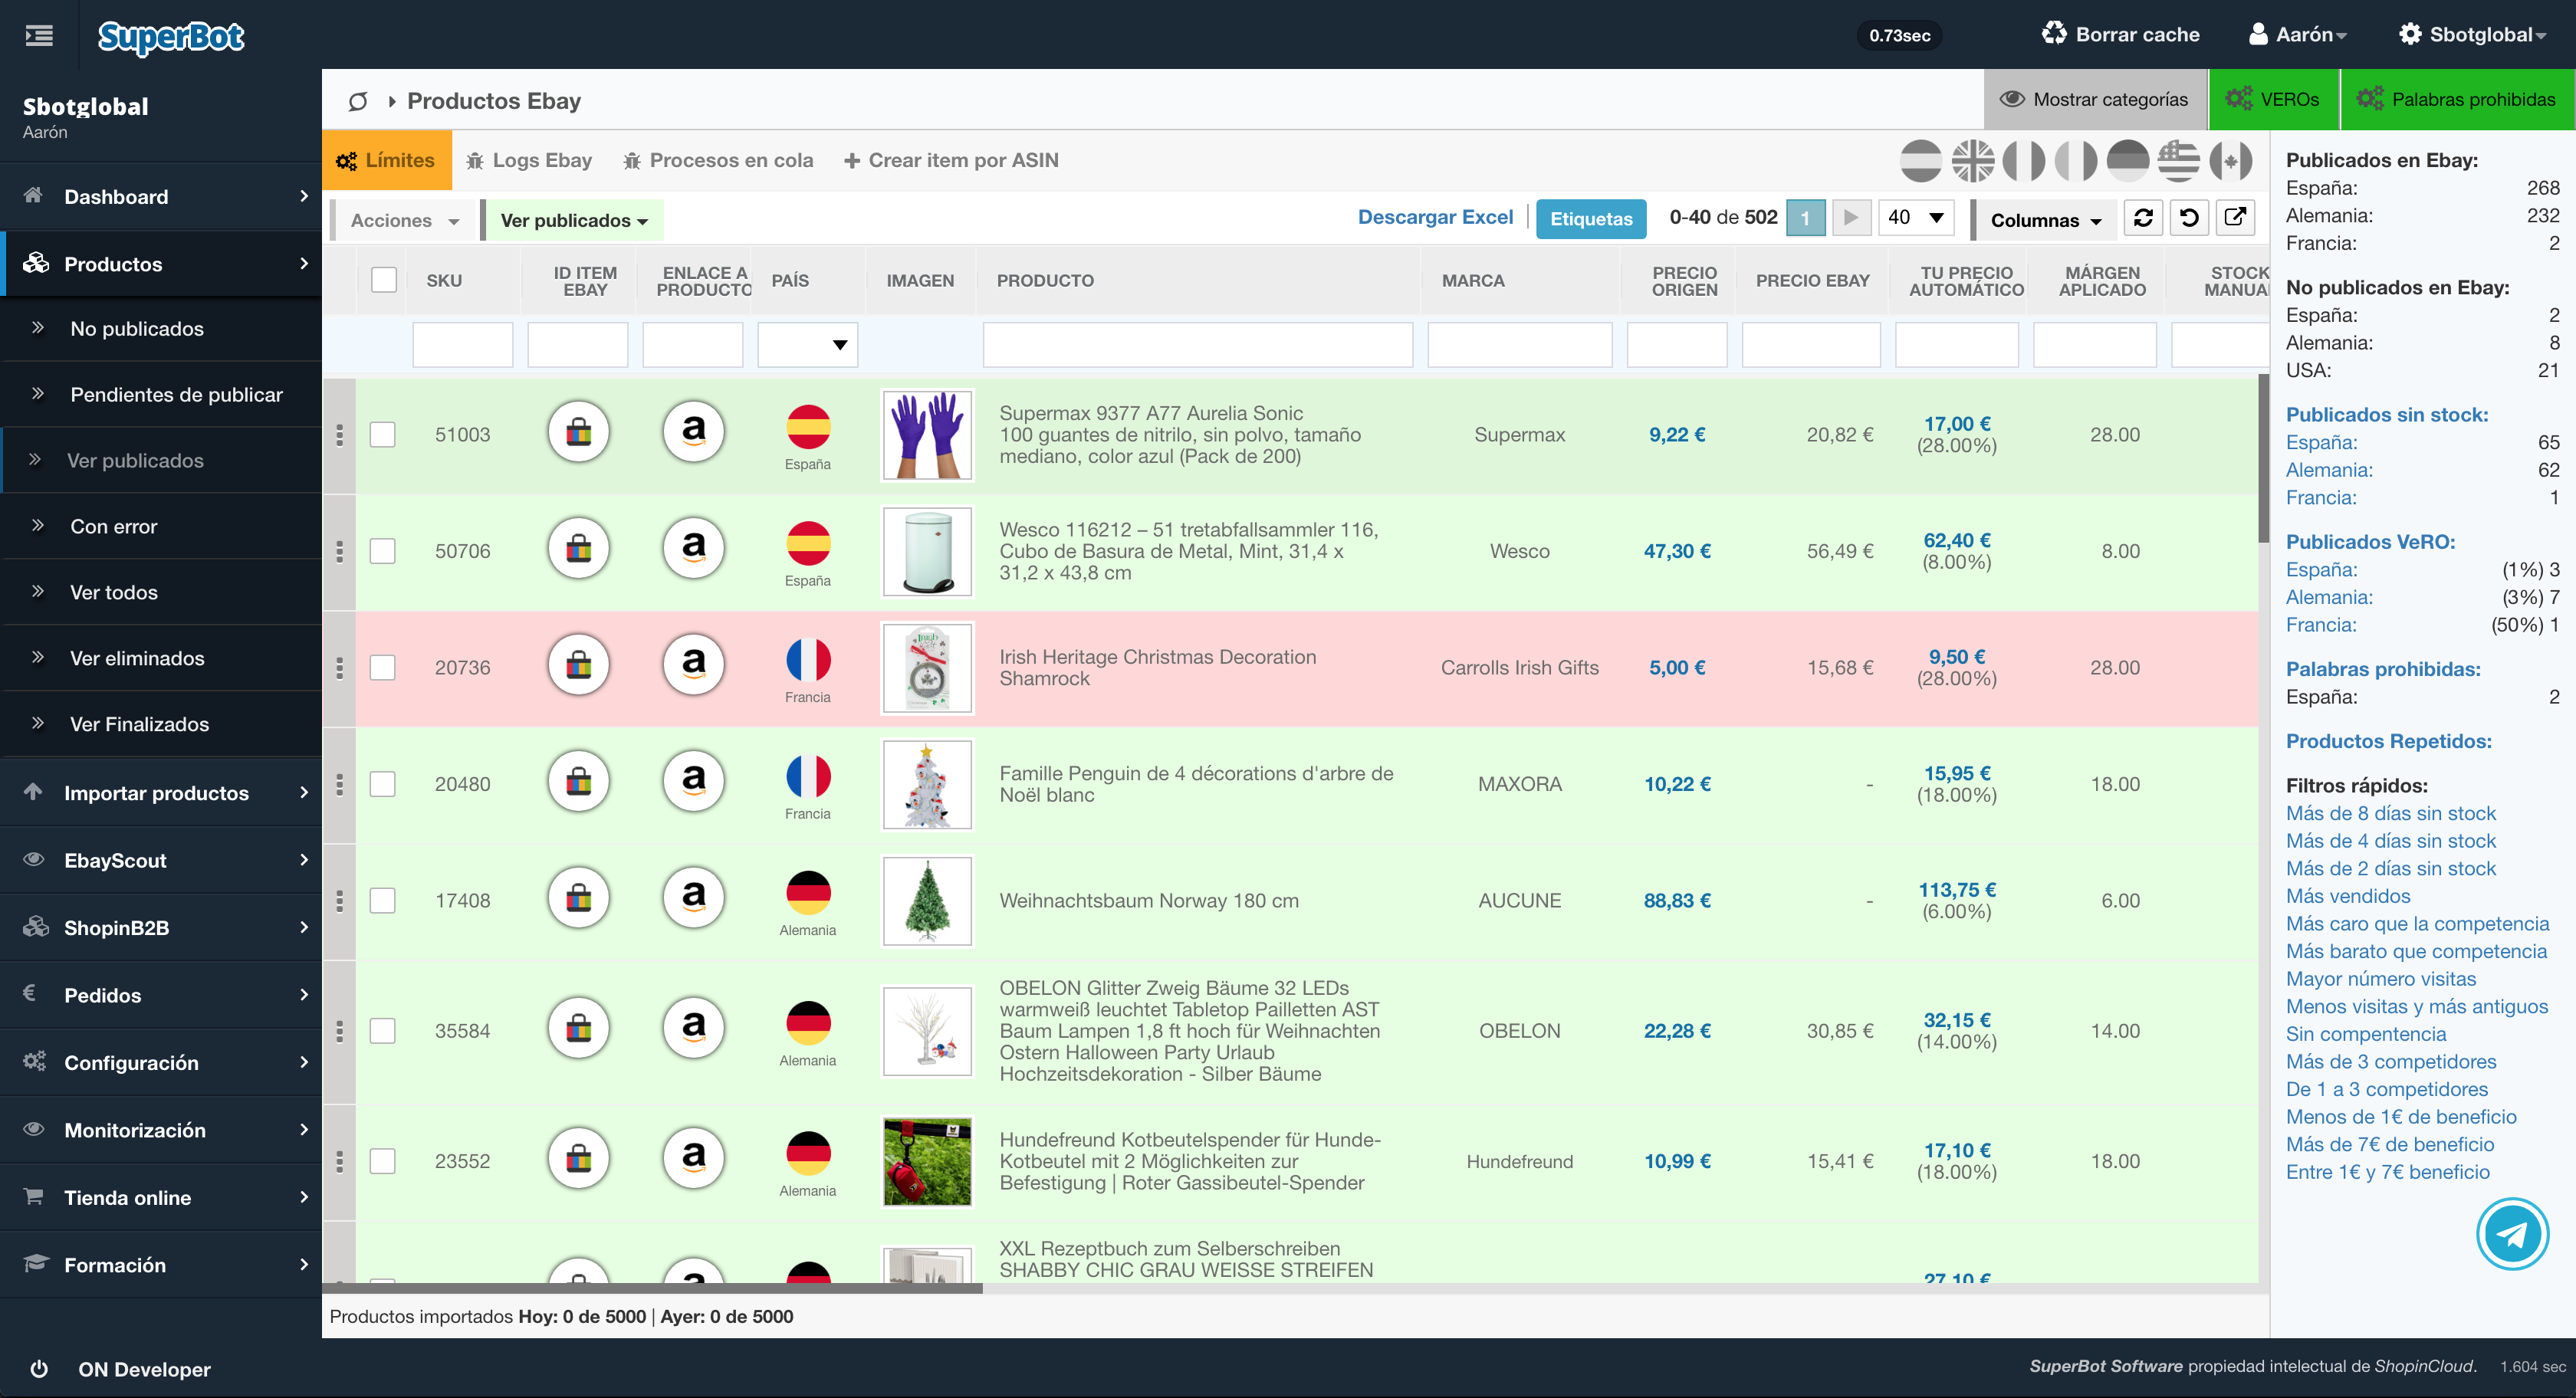Open eBay item for SKU 50706
The image size is (2576, 1398).
click(579, 548)
